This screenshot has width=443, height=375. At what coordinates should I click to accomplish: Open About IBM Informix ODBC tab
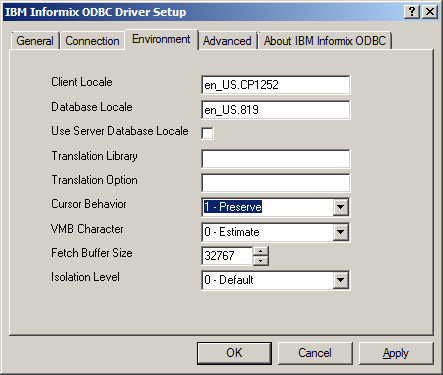click(x=325, y=41)
